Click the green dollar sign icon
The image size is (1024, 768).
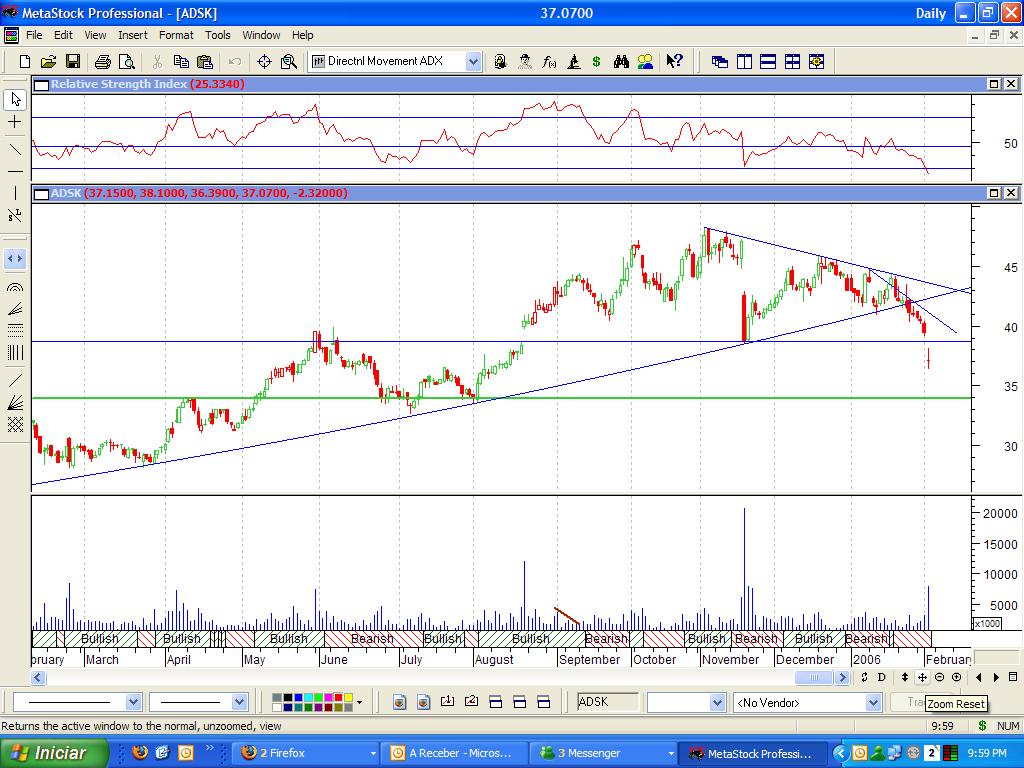coord(597,62)
